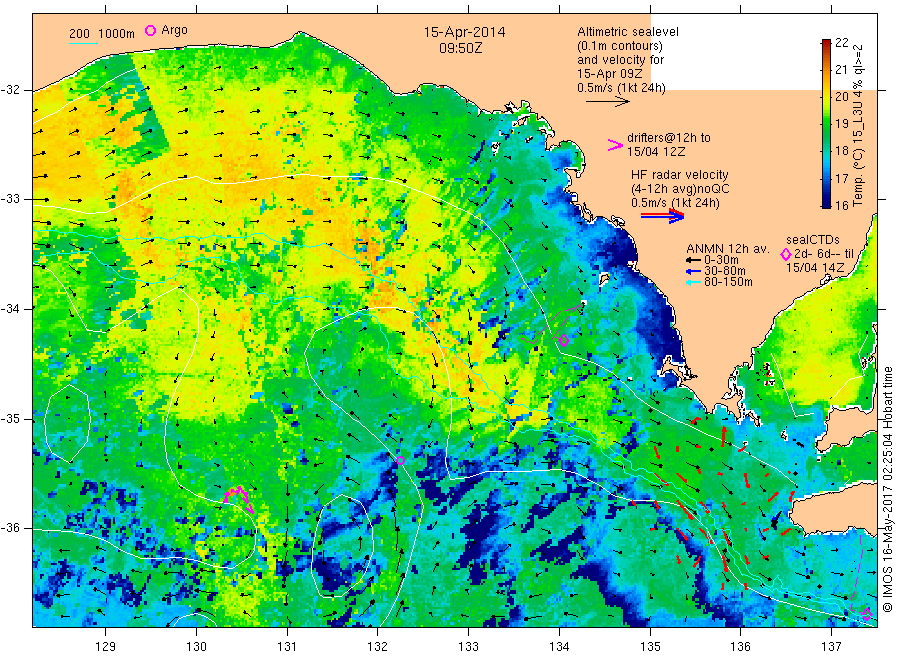
Task: Click the -34 latitude axis label
Action: coord(10,309)
